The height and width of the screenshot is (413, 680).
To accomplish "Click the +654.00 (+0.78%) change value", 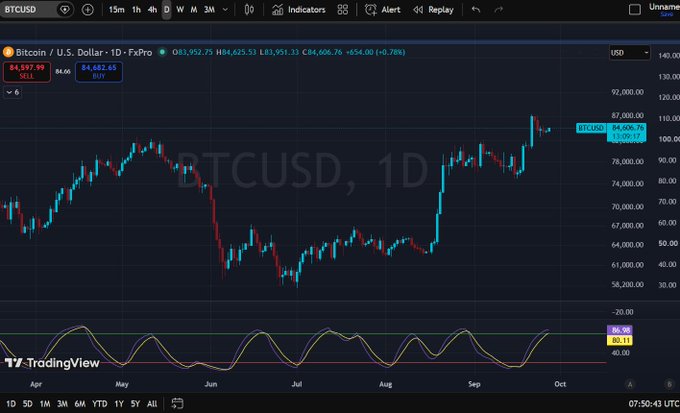I will 375,52.
